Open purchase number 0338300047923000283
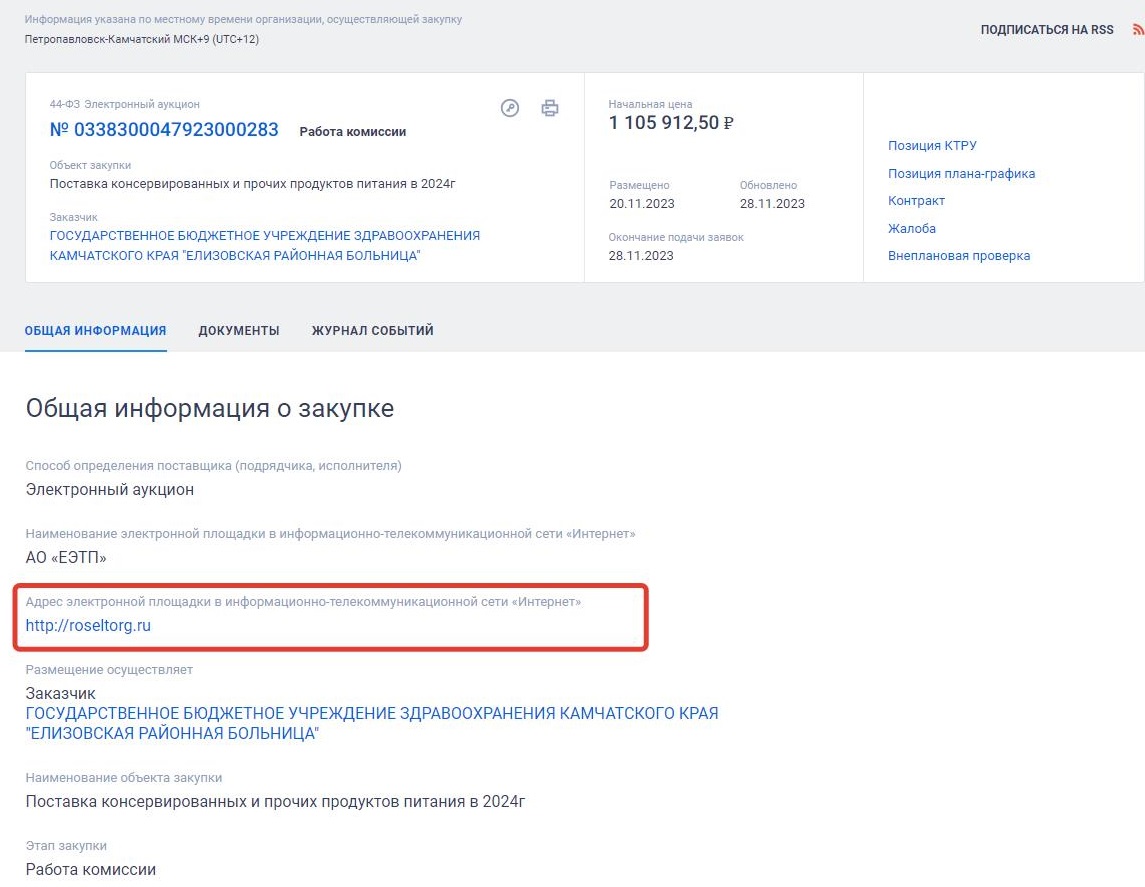The width and height of the screenshot is (1145, 887). 164,130
